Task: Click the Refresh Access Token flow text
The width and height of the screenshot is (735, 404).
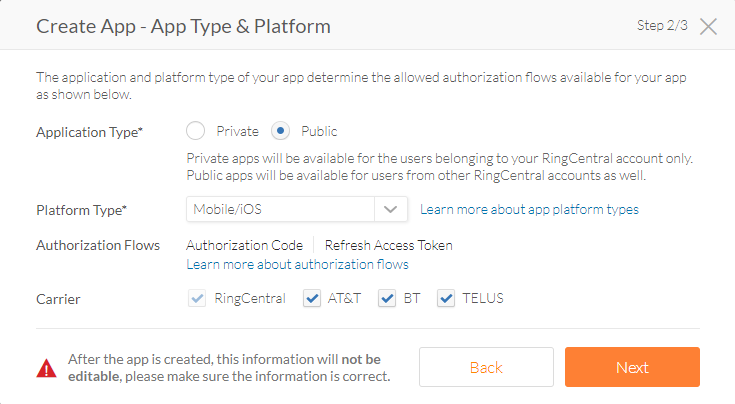Action: 388,245
